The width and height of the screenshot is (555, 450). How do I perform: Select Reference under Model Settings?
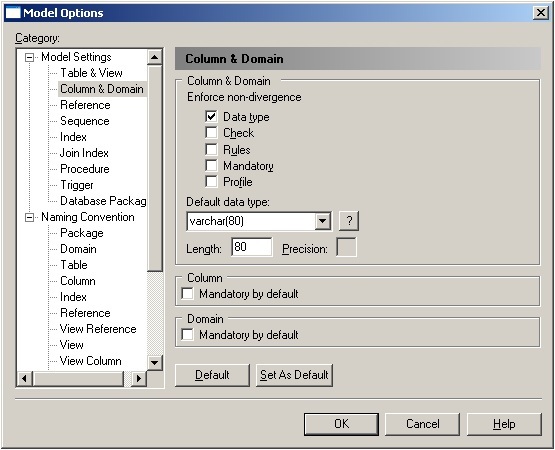(x=85, y=105)
